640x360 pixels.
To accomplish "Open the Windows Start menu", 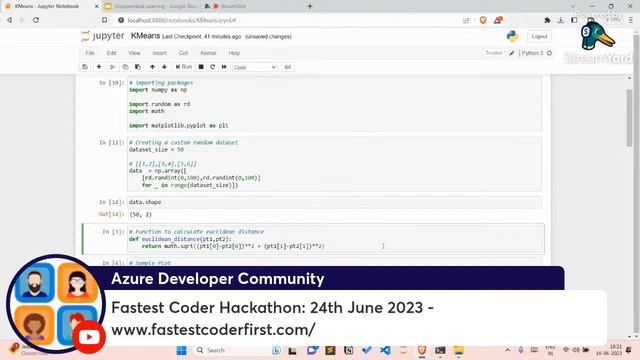I will [182, 350].
